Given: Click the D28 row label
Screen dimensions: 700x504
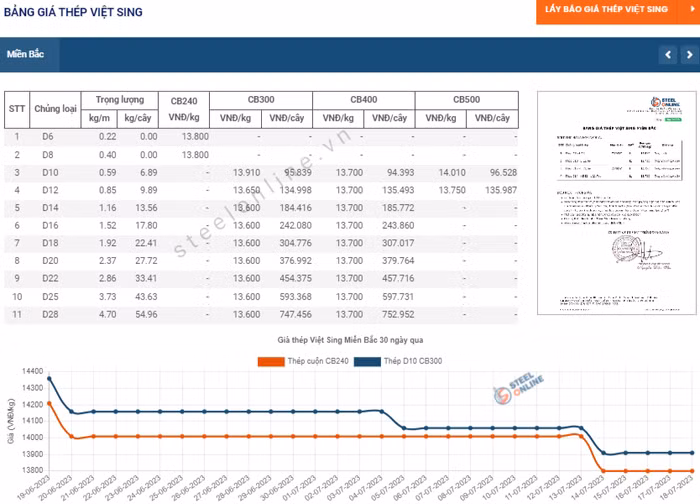Looking at the screenshot, I should click(x=50, y=315).
